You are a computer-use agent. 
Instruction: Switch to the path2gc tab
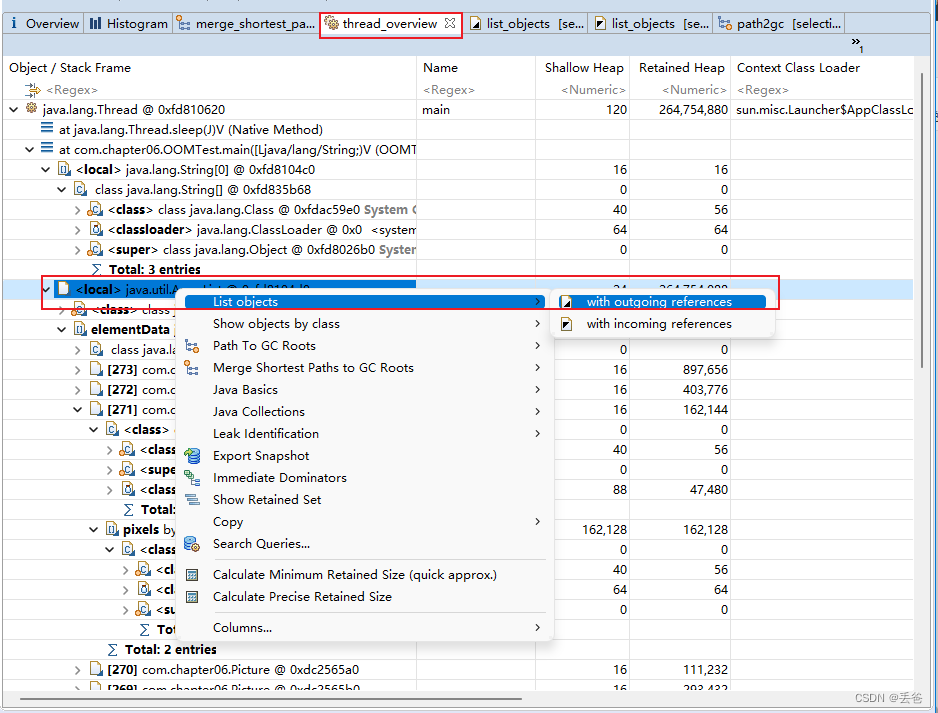coord(780,24)
